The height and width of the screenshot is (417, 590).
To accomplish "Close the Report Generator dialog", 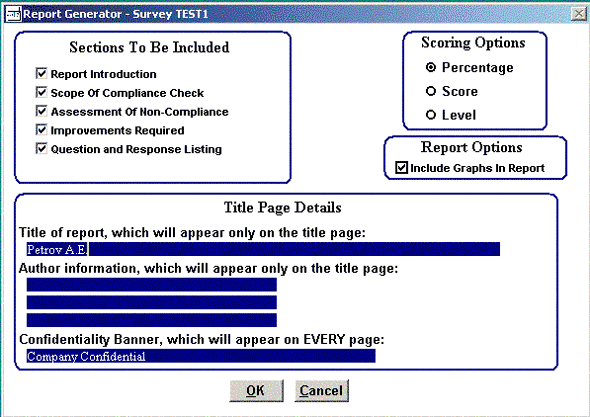I will click(579, 14).
